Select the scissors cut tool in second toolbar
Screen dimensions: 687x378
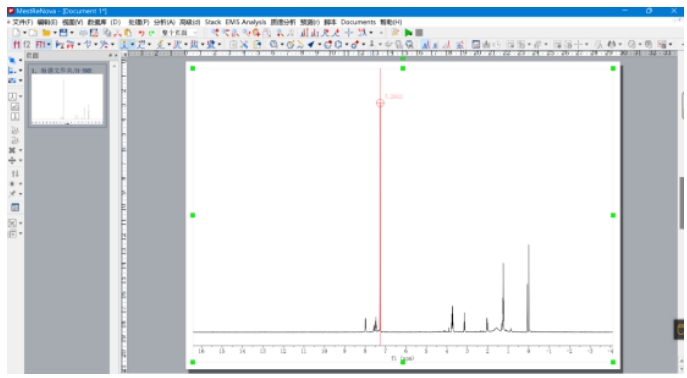(244, 44)
